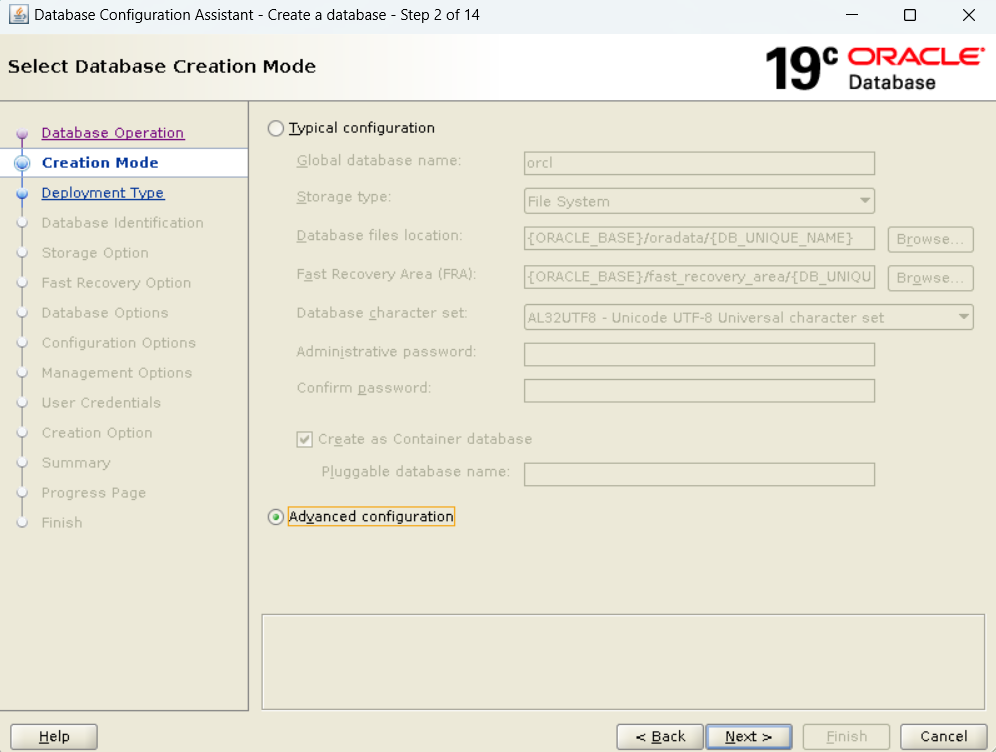The height and width of the screenshot is (752, 996).
Task: Click the Deployment Type step bullet icon
Action: click(x=22, y=193)
